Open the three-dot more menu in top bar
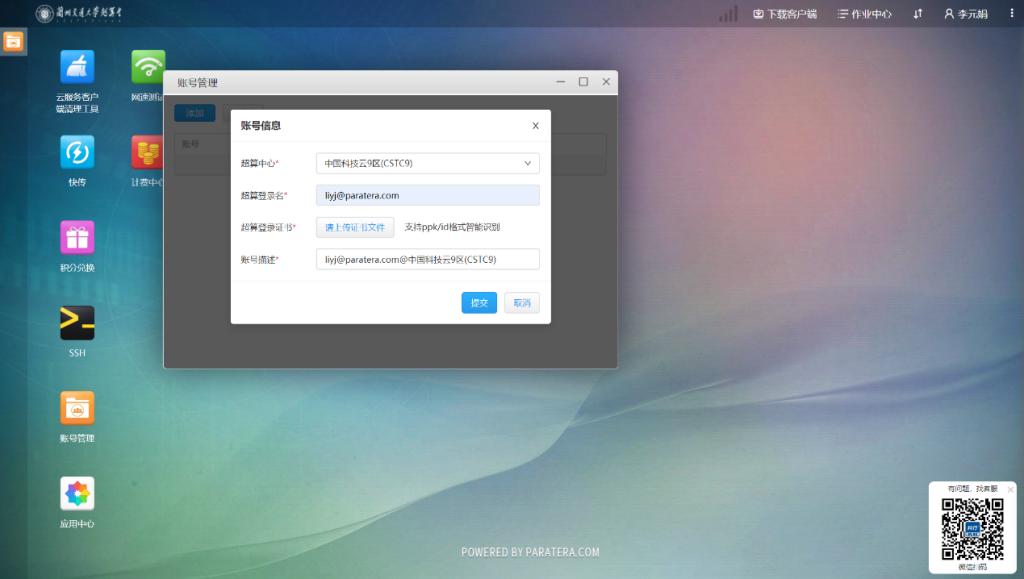The width and height of the screenshot is (1024, 579). pyautogui.click(x=1012, y=14)
